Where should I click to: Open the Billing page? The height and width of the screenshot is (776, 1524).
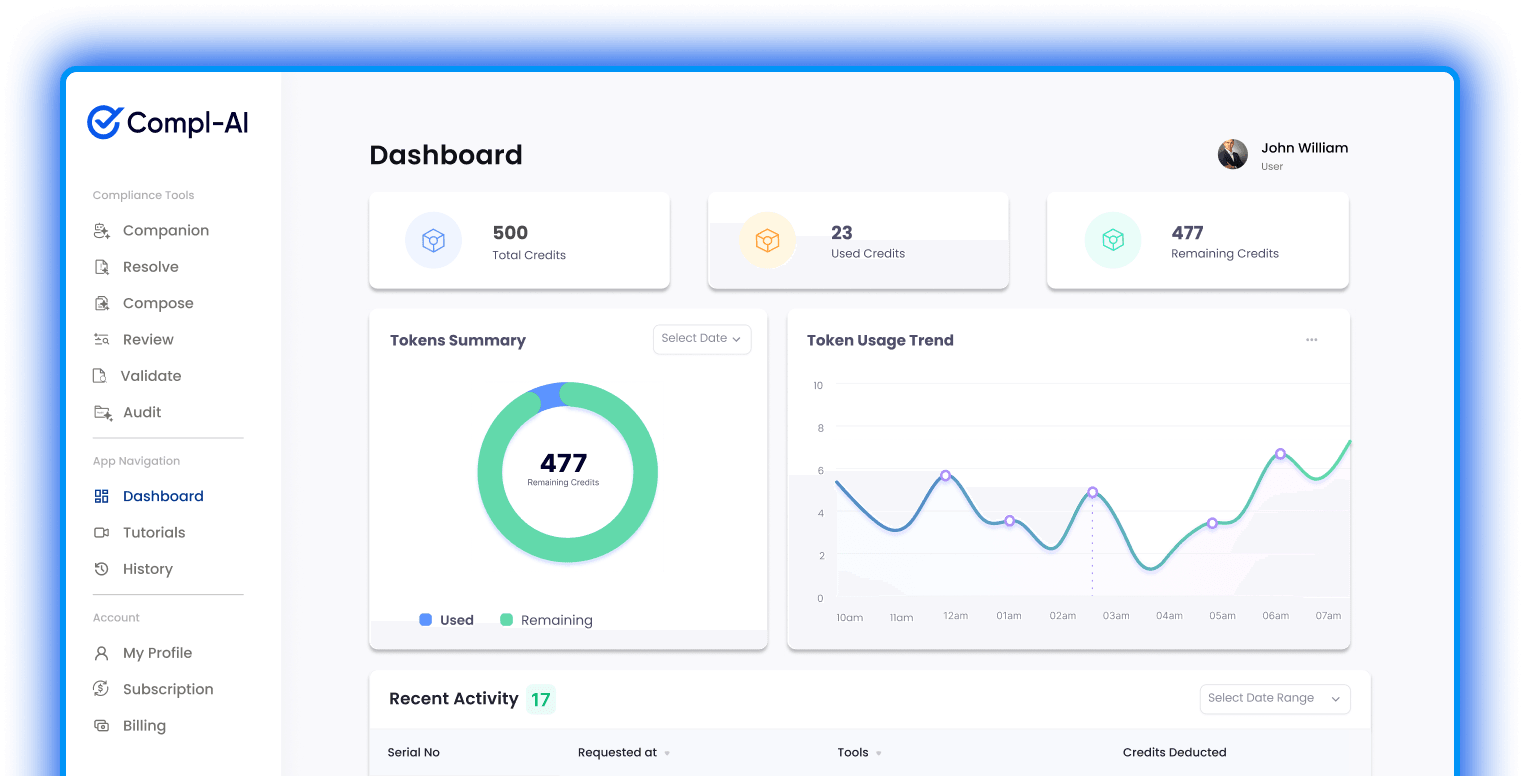[x=144, y=726]
